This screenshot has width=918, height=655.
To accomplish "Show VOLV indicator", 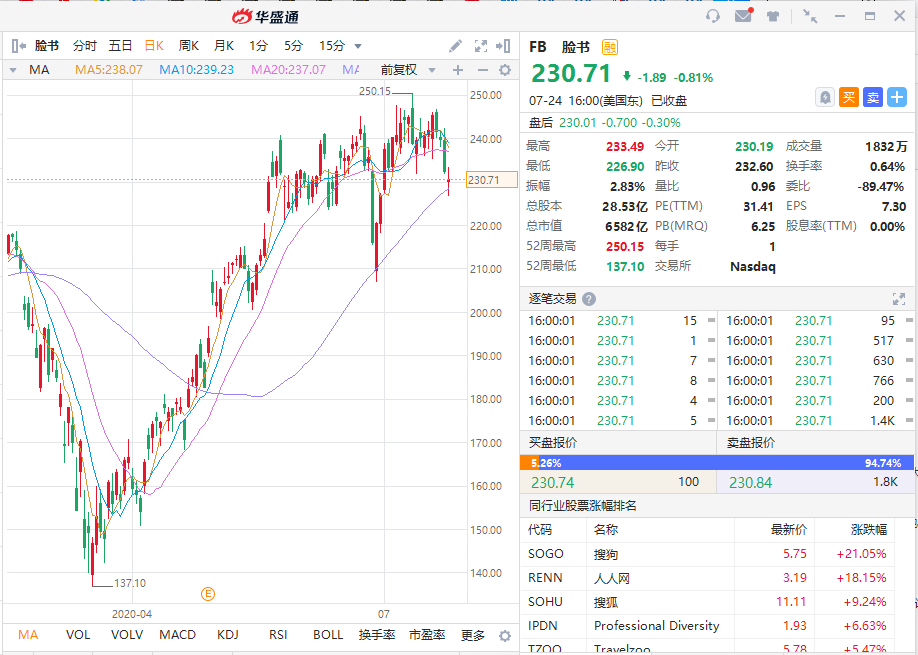I will 126,635.
